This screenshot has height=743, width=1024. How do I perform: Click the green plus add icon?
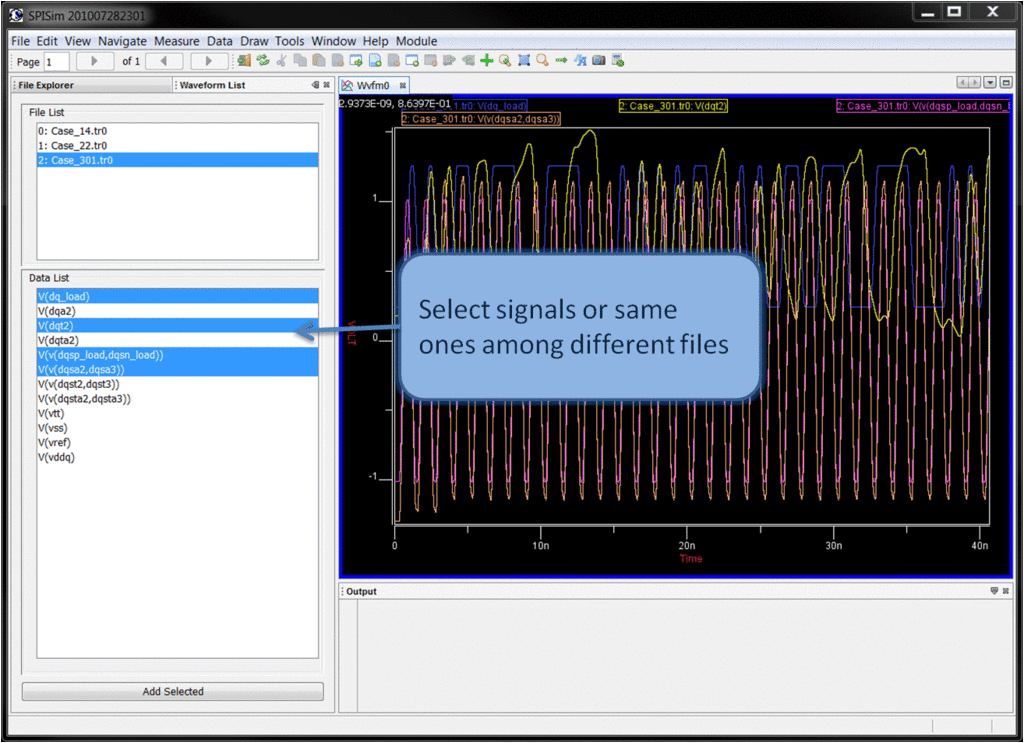click(x=487, y=61)
